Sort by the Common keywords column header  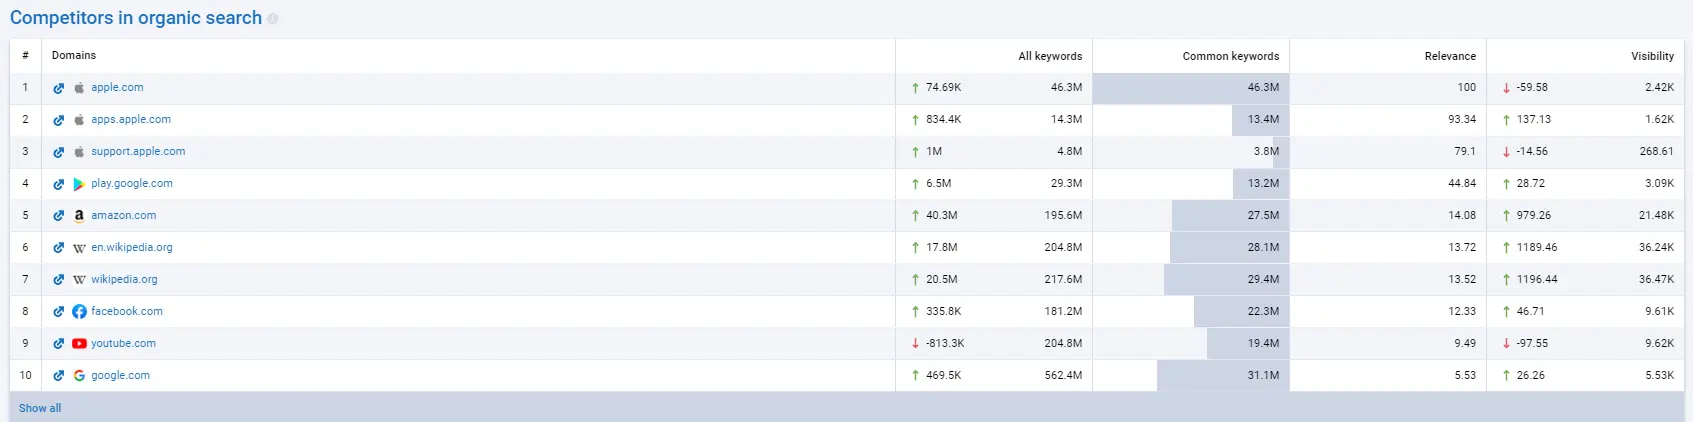[x=1230, y=56]
